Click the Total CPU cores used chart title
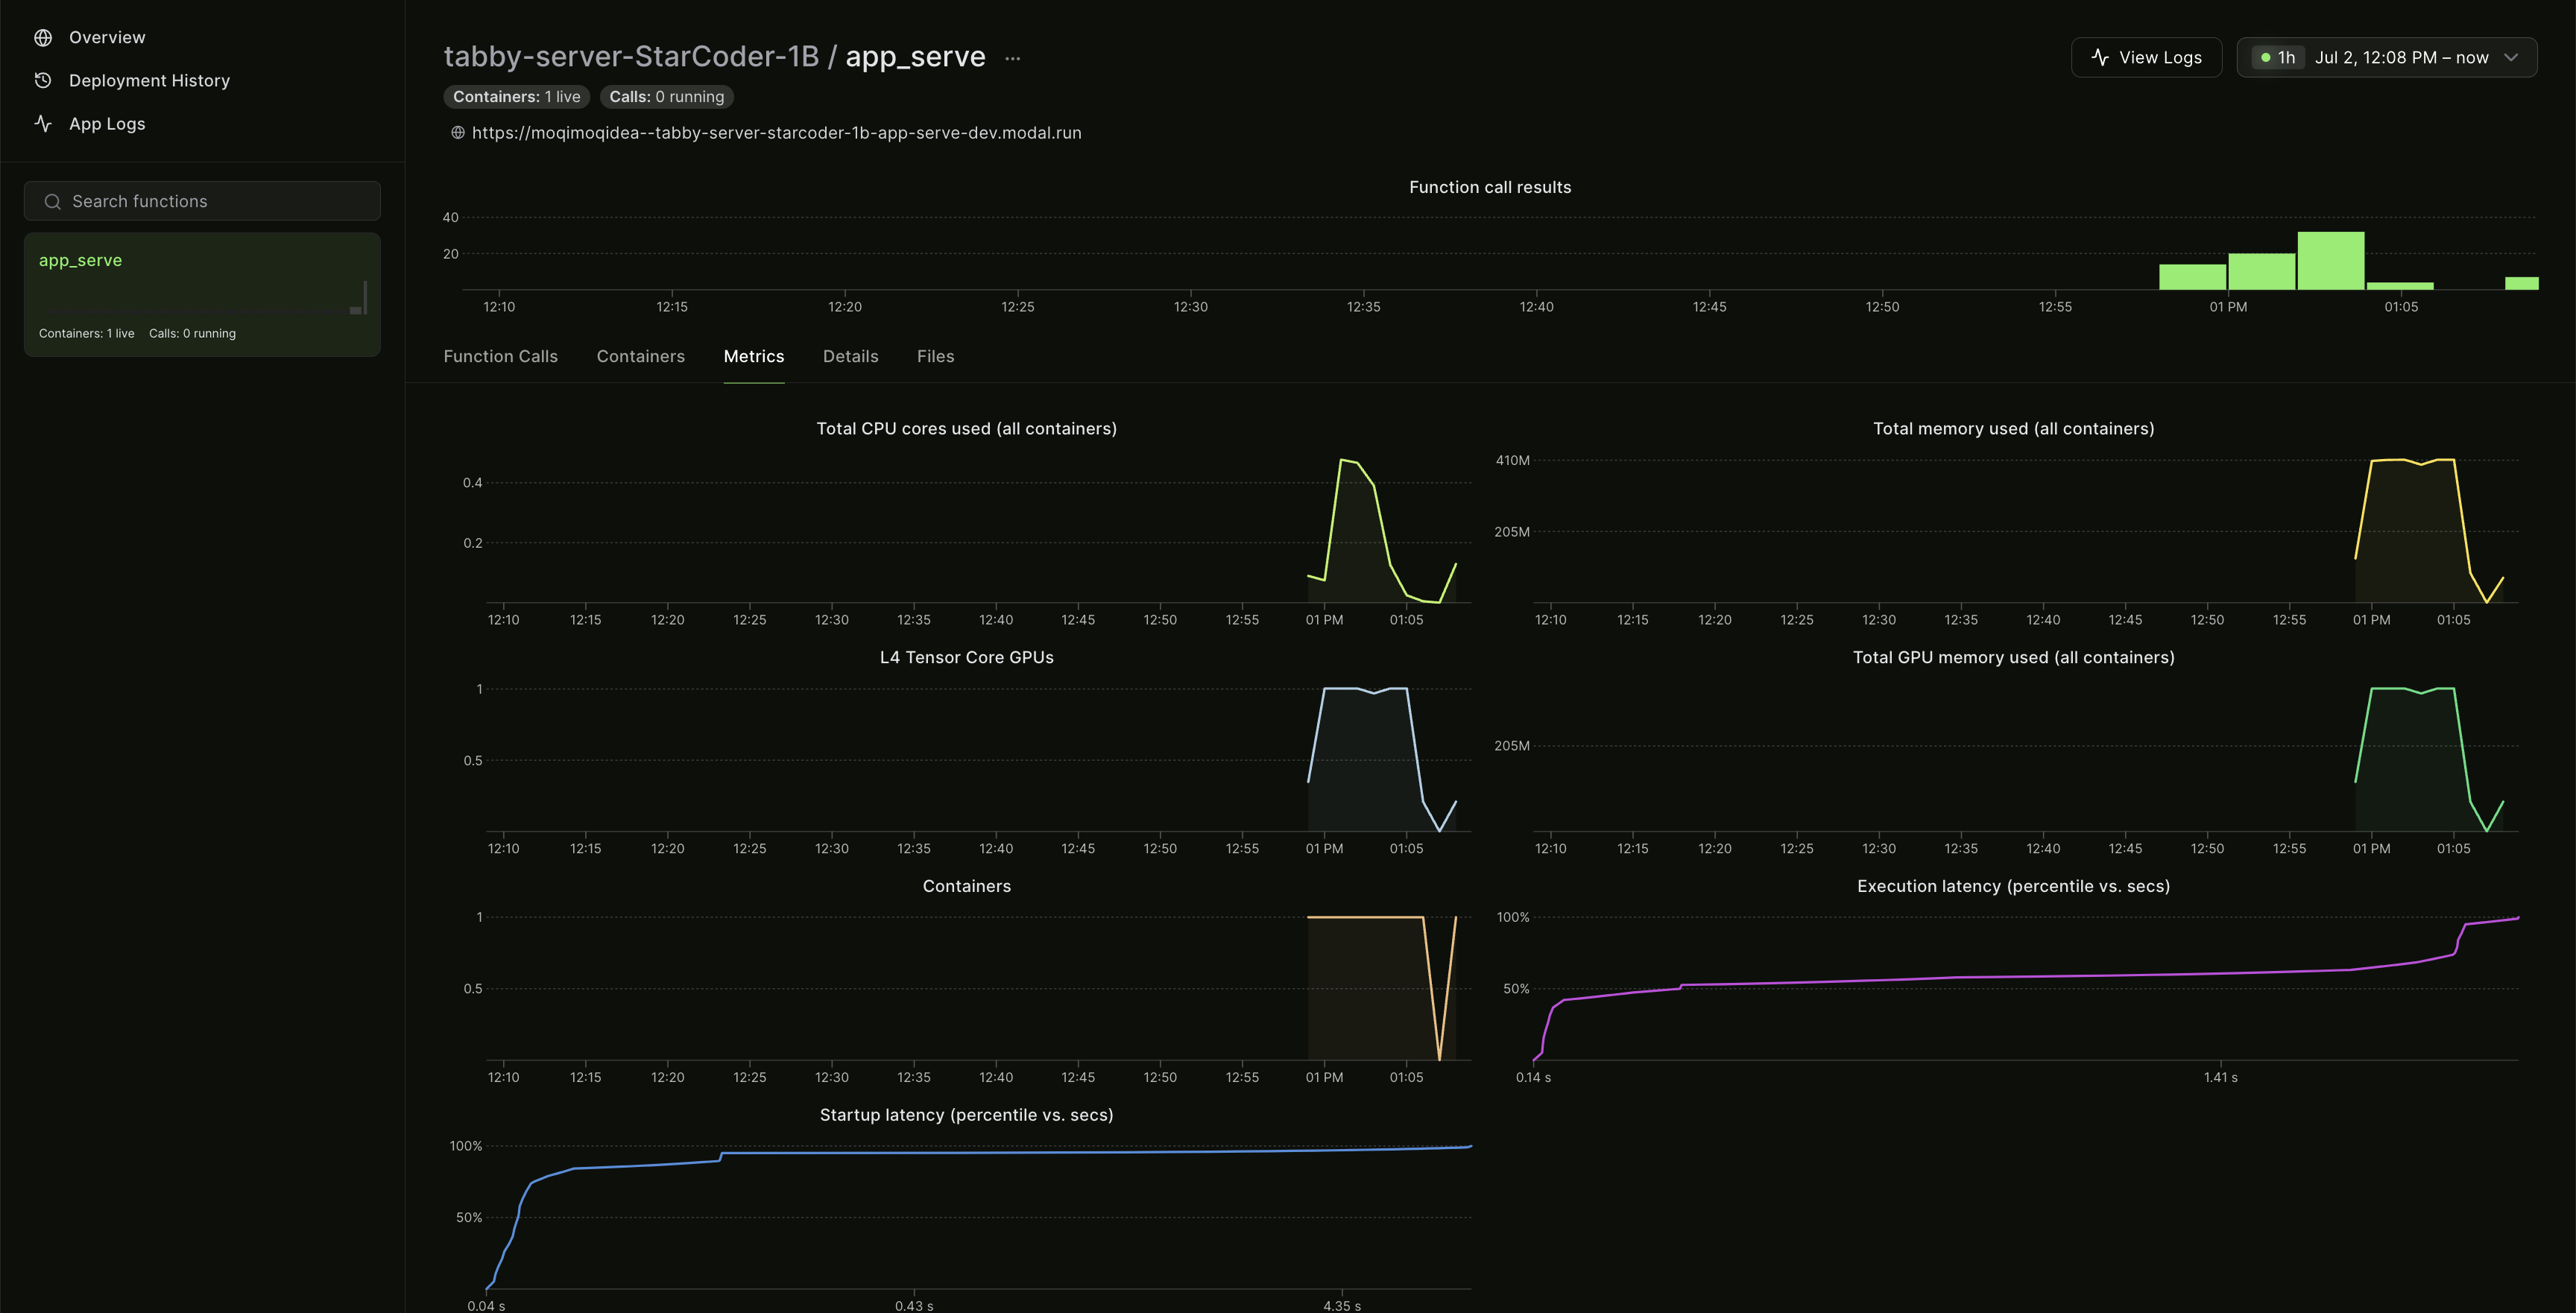 [x=966, y=428]
